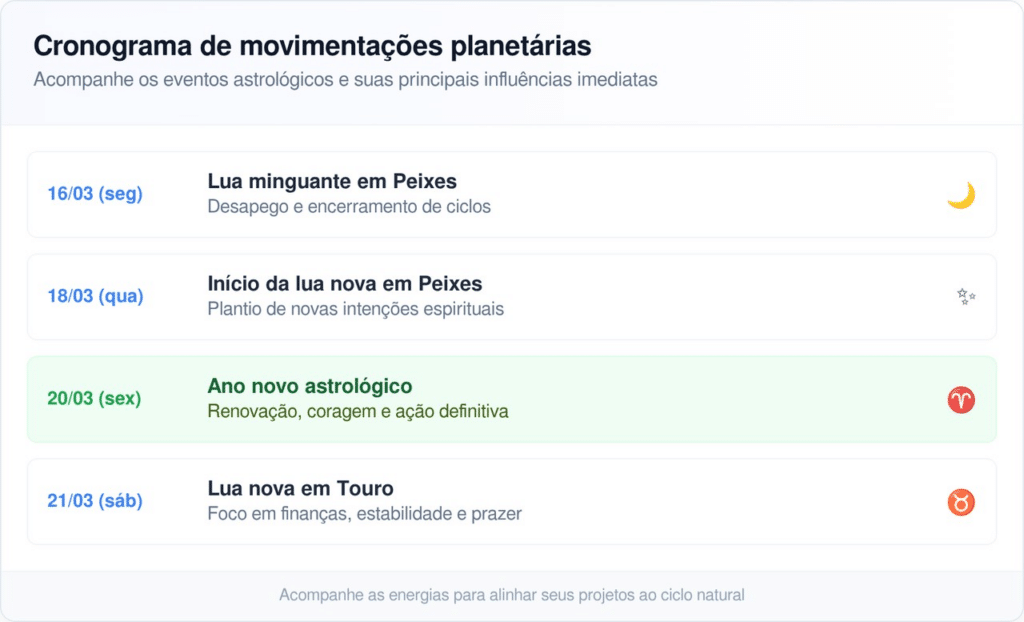Open the Lua minguante em Peixes event

tap(332, 181)
